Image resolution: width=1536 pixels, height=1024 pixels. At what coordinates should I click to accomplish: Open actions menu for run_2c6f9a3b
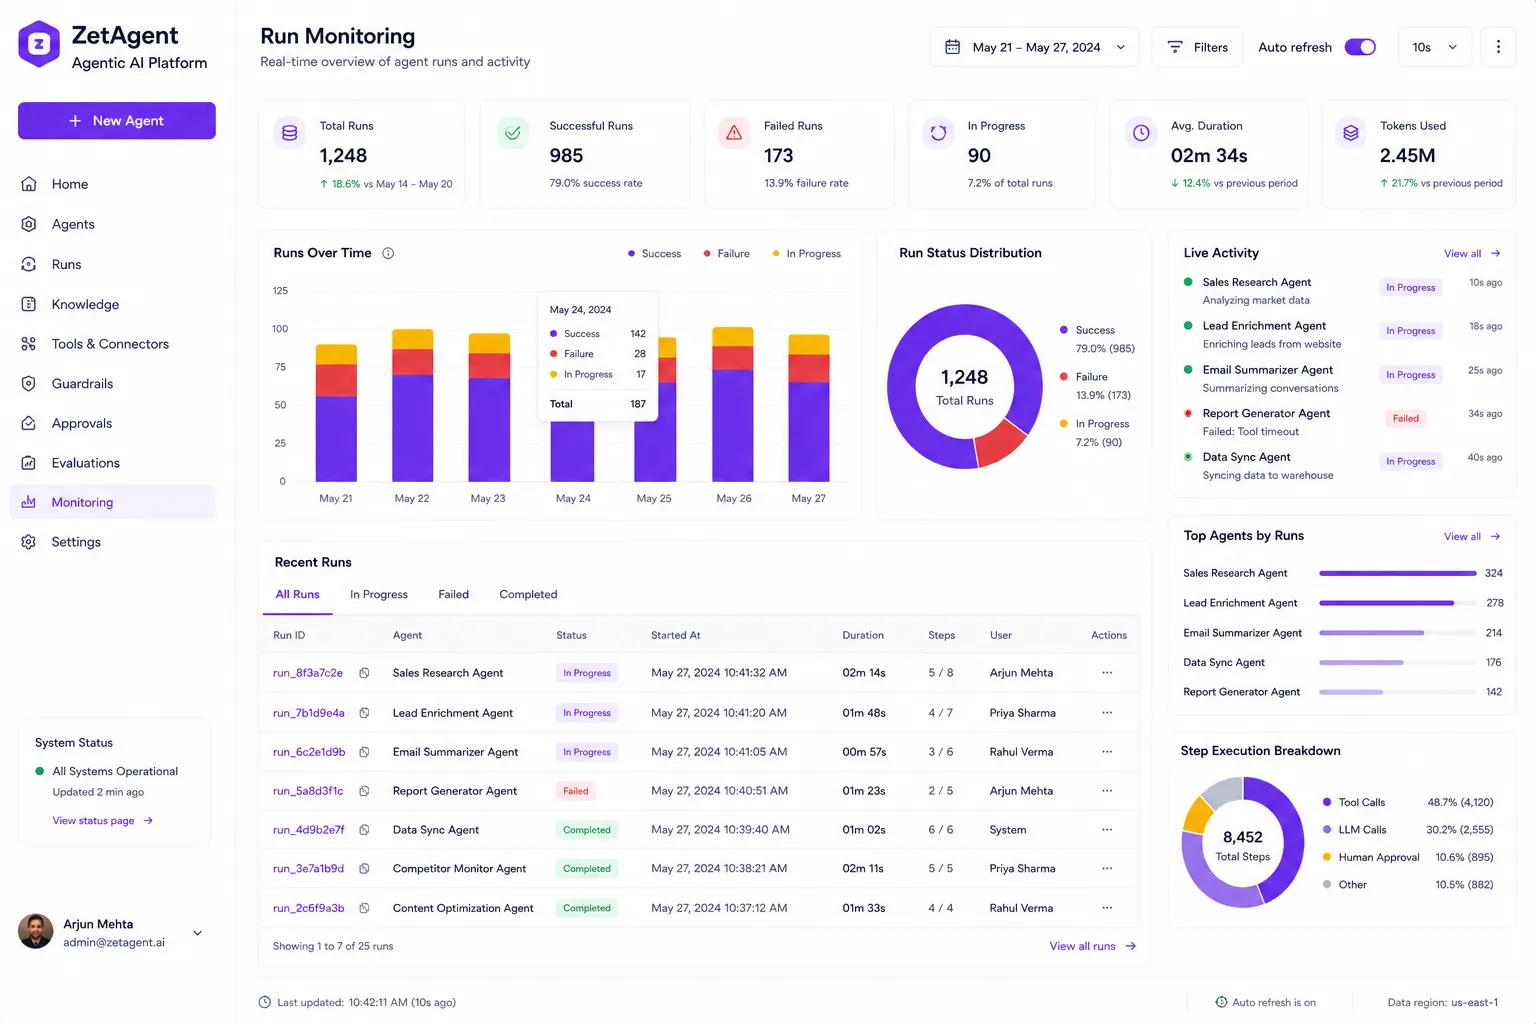pos(1107,907)
